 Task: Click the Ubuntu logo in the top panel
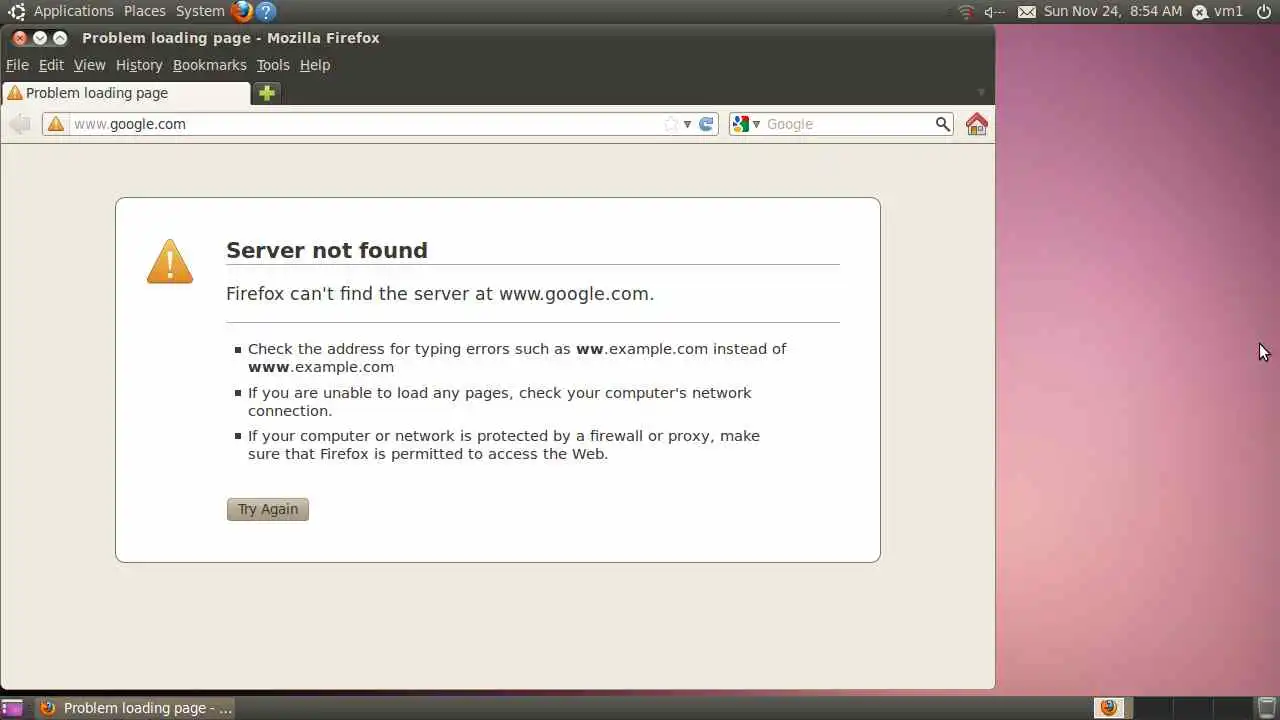click(x=17, y=11)
